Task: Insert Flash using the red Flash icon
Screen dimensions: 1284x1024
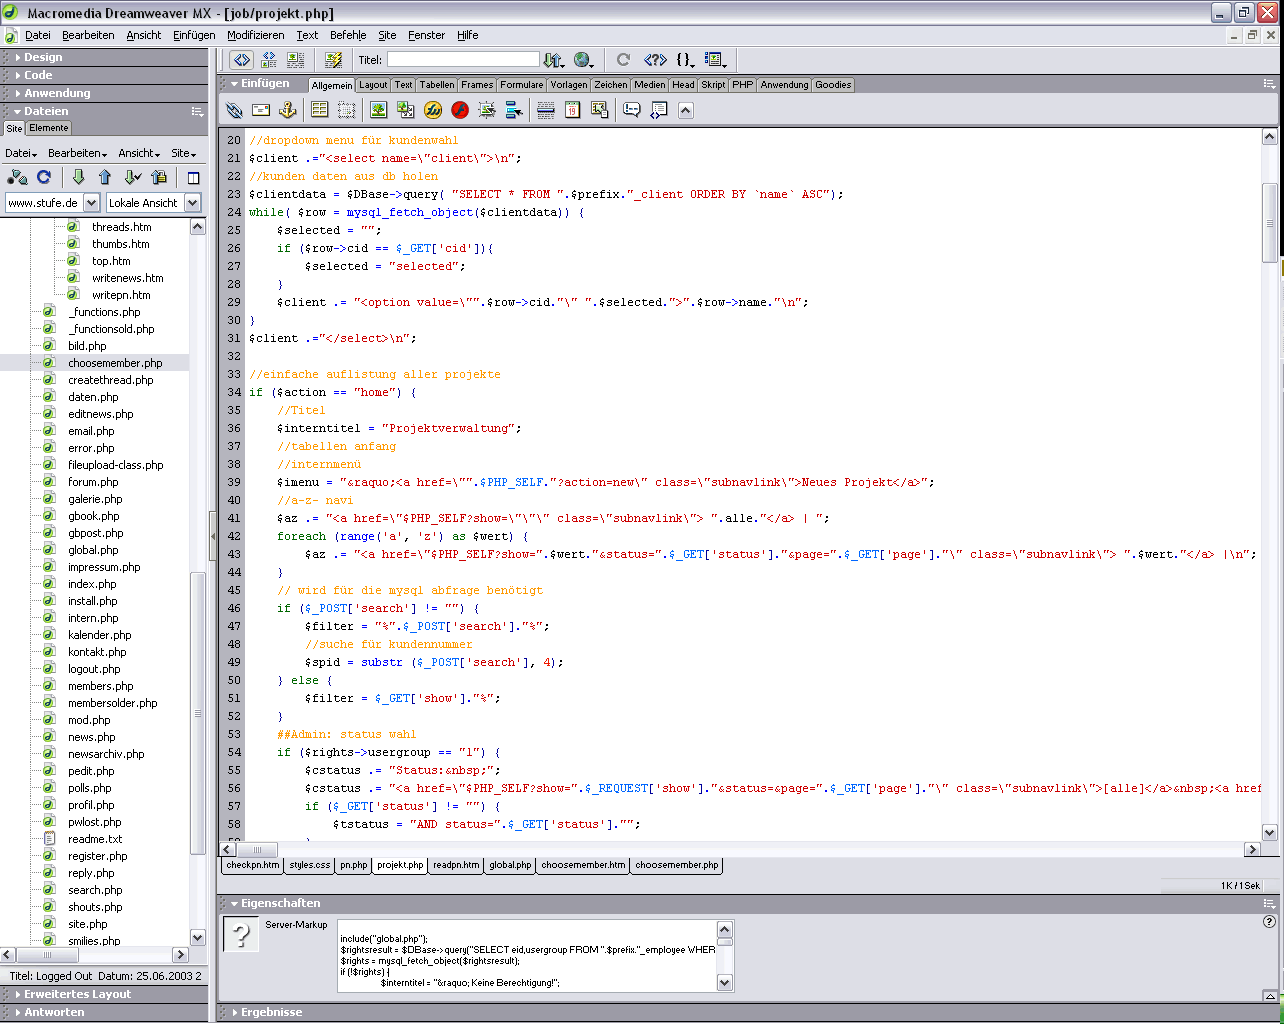Action: pyautogui.click(x=460, y=110)
